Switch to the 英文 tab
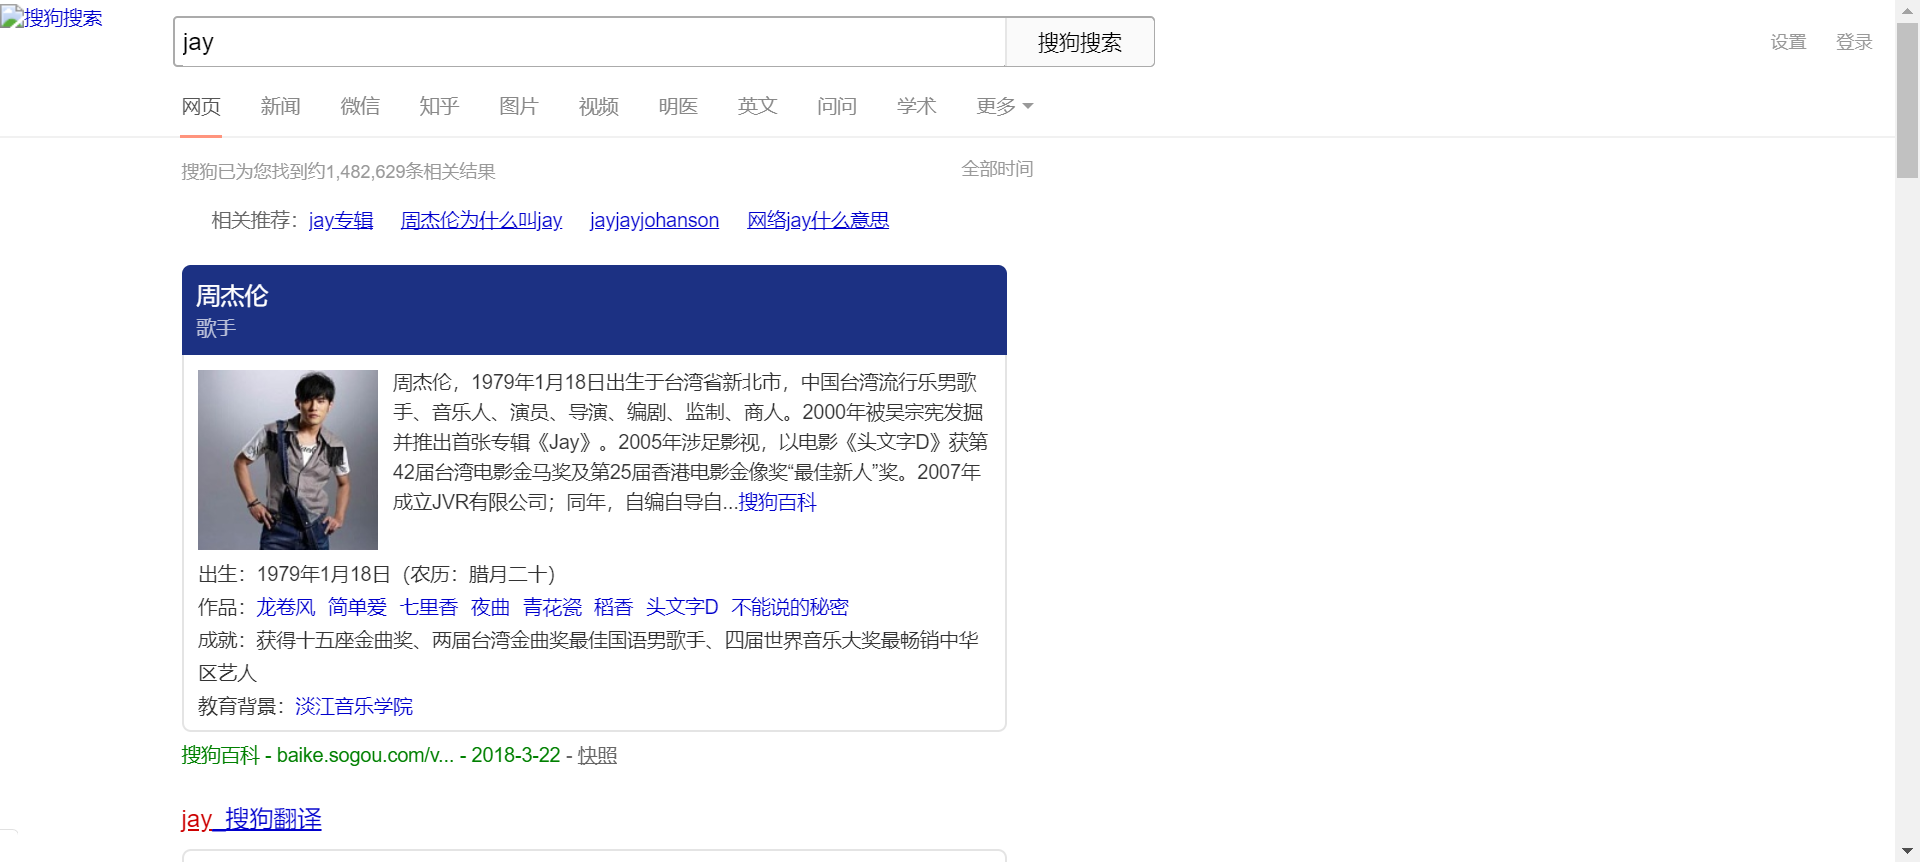The height and width of the screenshot is (862, 1920). coord(757,106)
